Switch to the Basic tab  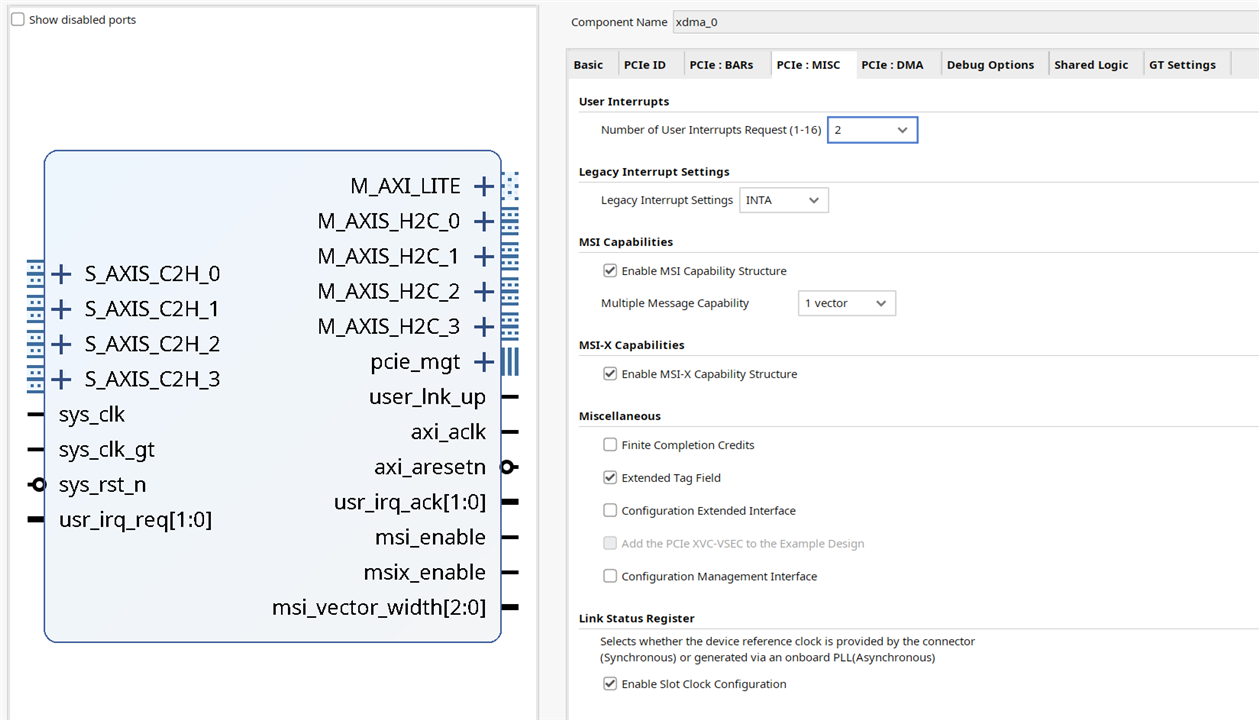(588, 65)
